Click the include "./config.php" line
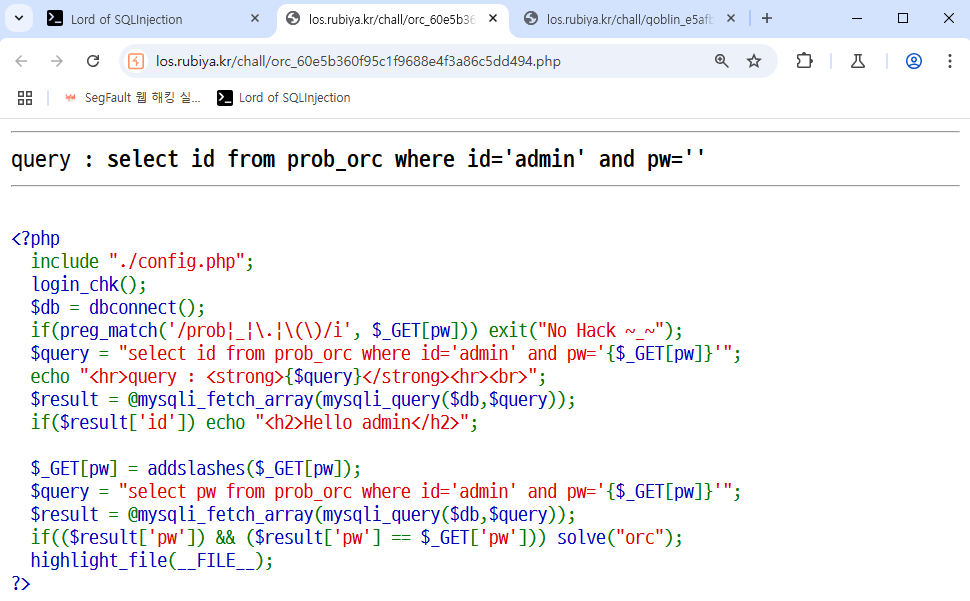 (142, 262)
